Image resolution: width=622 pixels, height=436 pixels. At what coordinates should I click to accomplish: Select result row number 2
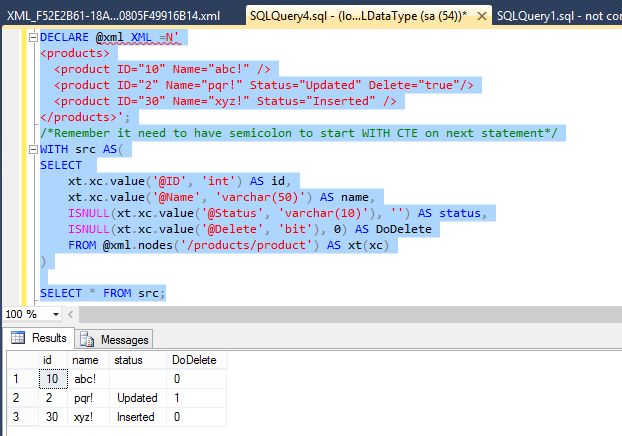click(x=23, y=398)
